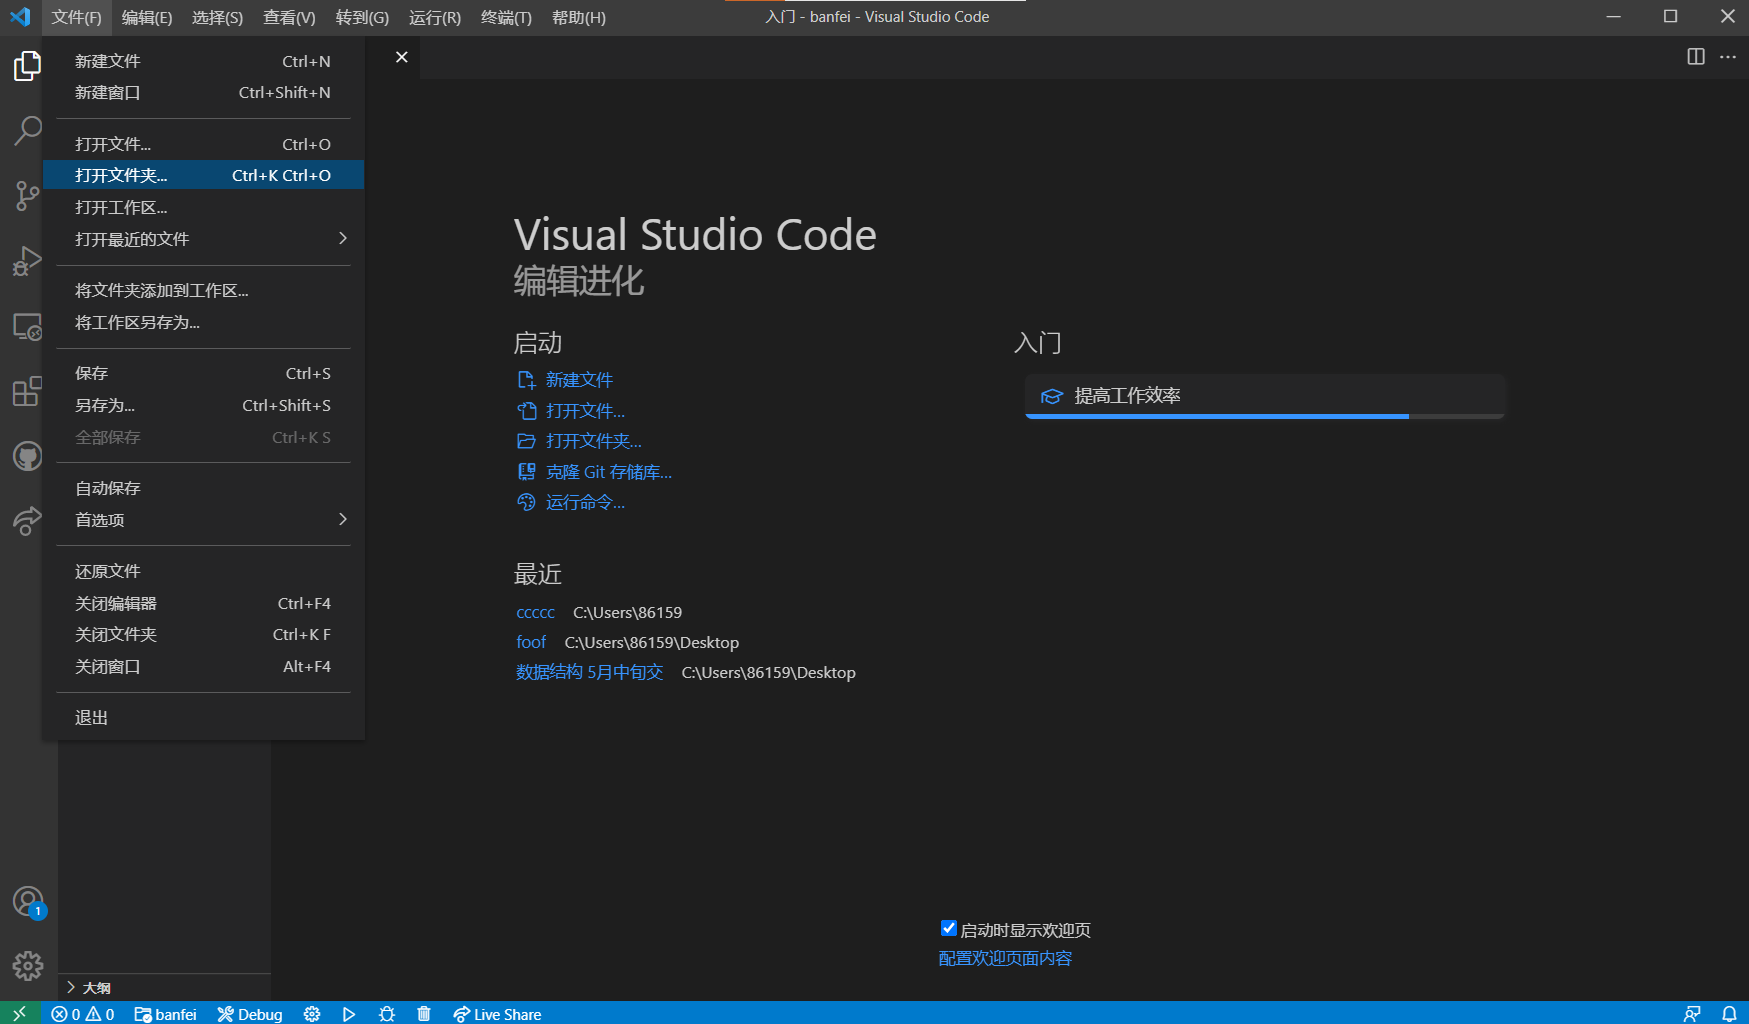
Task: Open Accounts menu in activity bar
Action: tap(28, 902)
